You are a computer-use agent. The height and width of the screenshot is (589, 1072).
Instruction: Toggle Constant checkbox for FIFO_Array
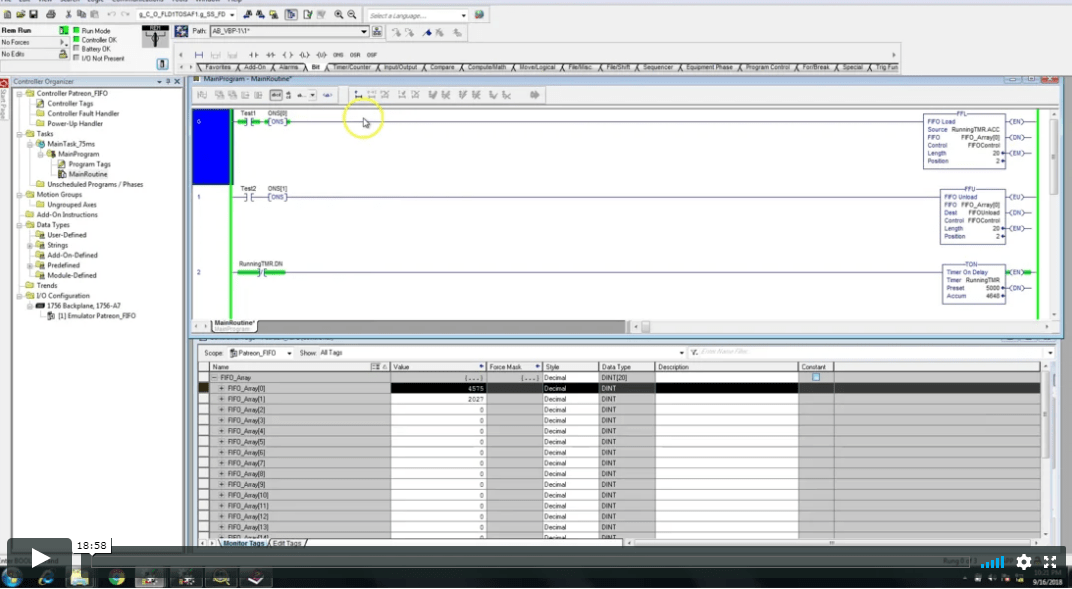[816, 377]
